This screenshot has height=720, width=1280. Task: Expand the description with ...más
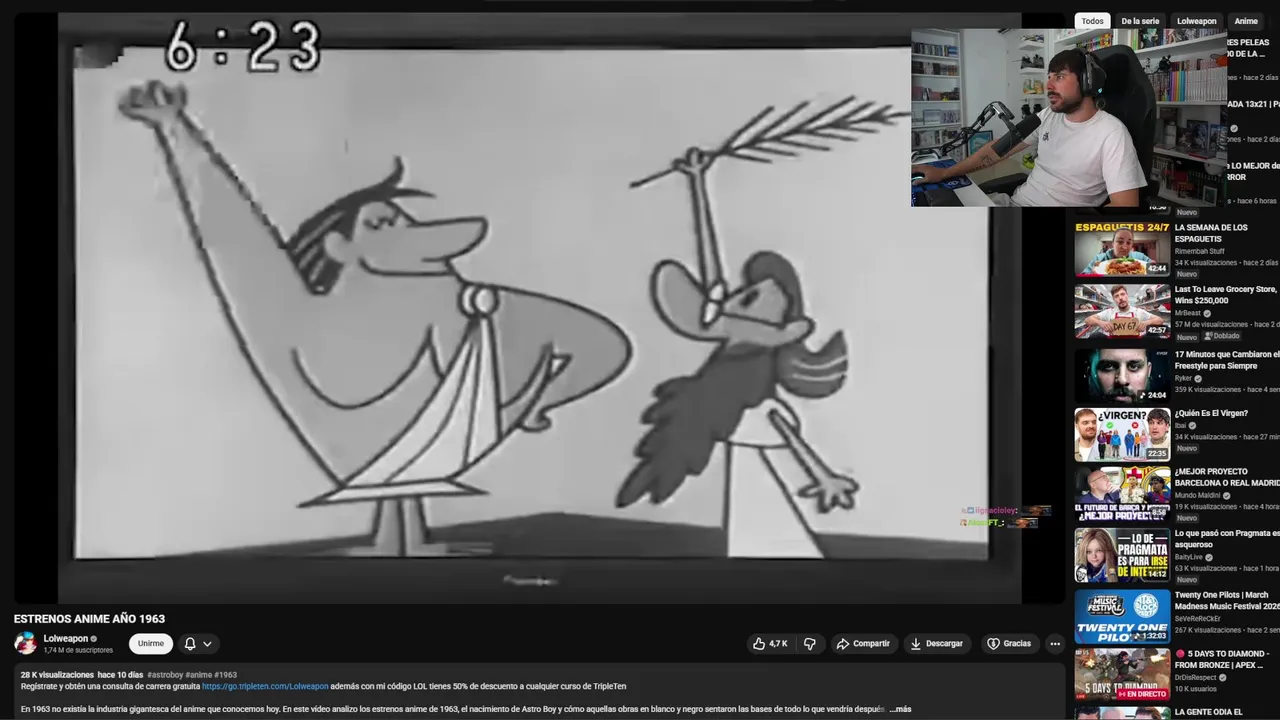coord(900,709)
